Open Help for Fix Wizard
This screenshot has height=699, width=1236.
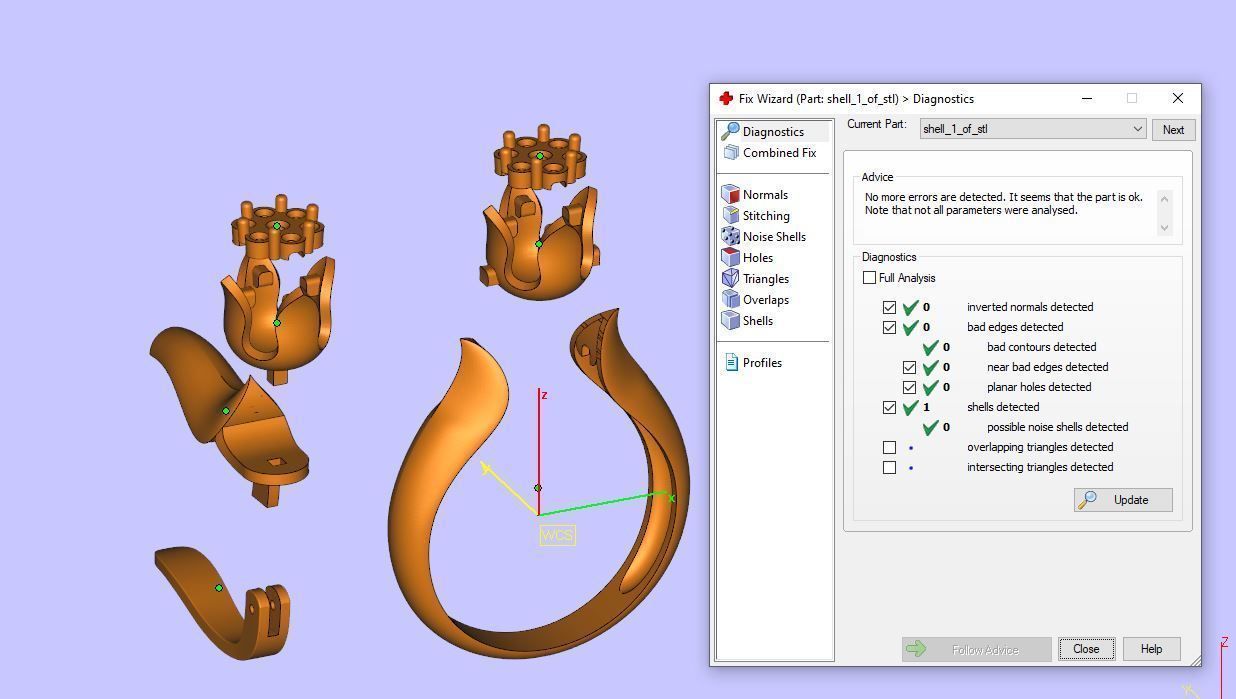[x=1151, y=649]
